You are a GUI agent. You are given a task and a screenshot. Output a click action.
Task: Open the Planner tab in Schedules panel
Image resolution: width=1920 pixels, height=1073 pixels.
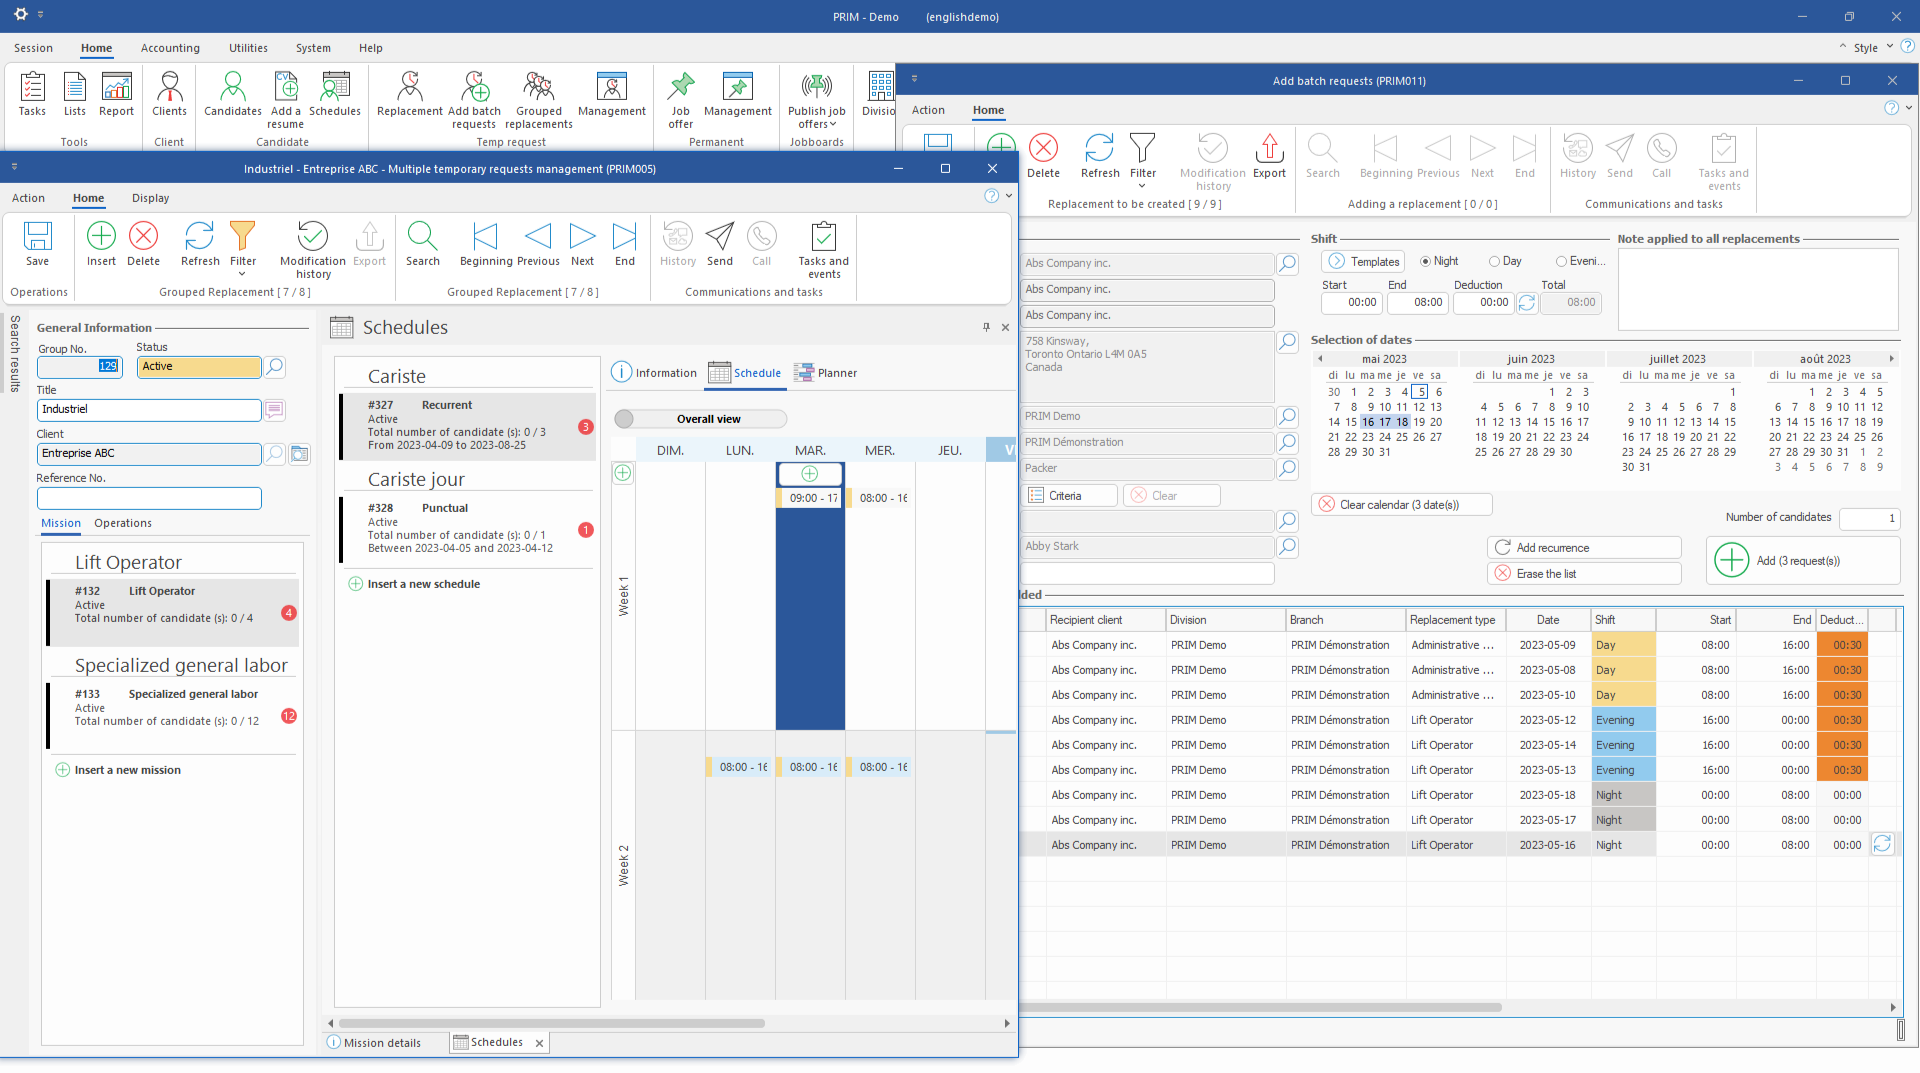pos(825,372)
